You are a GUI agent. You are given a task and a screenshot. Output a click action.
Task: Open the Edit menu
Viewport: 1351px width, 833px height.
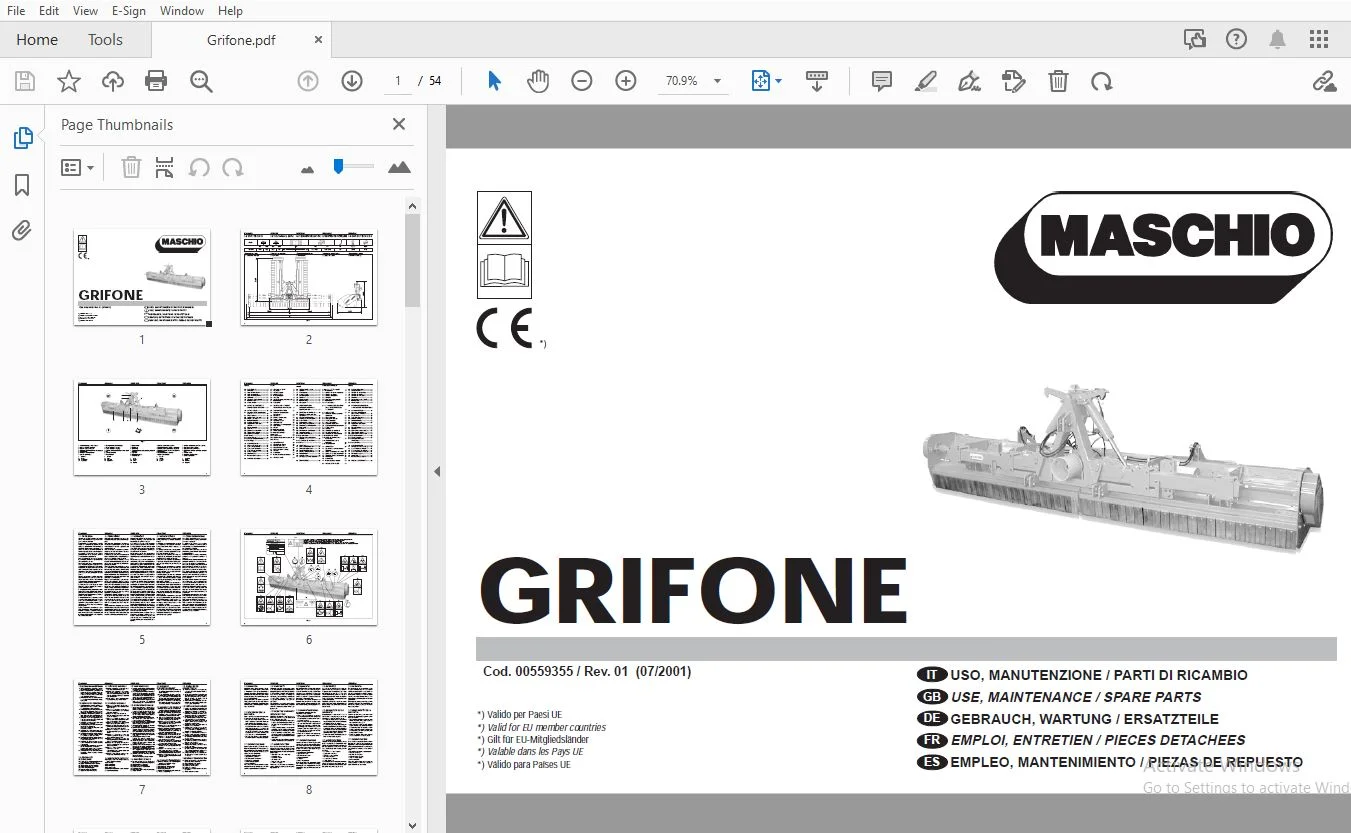(49, 11)
